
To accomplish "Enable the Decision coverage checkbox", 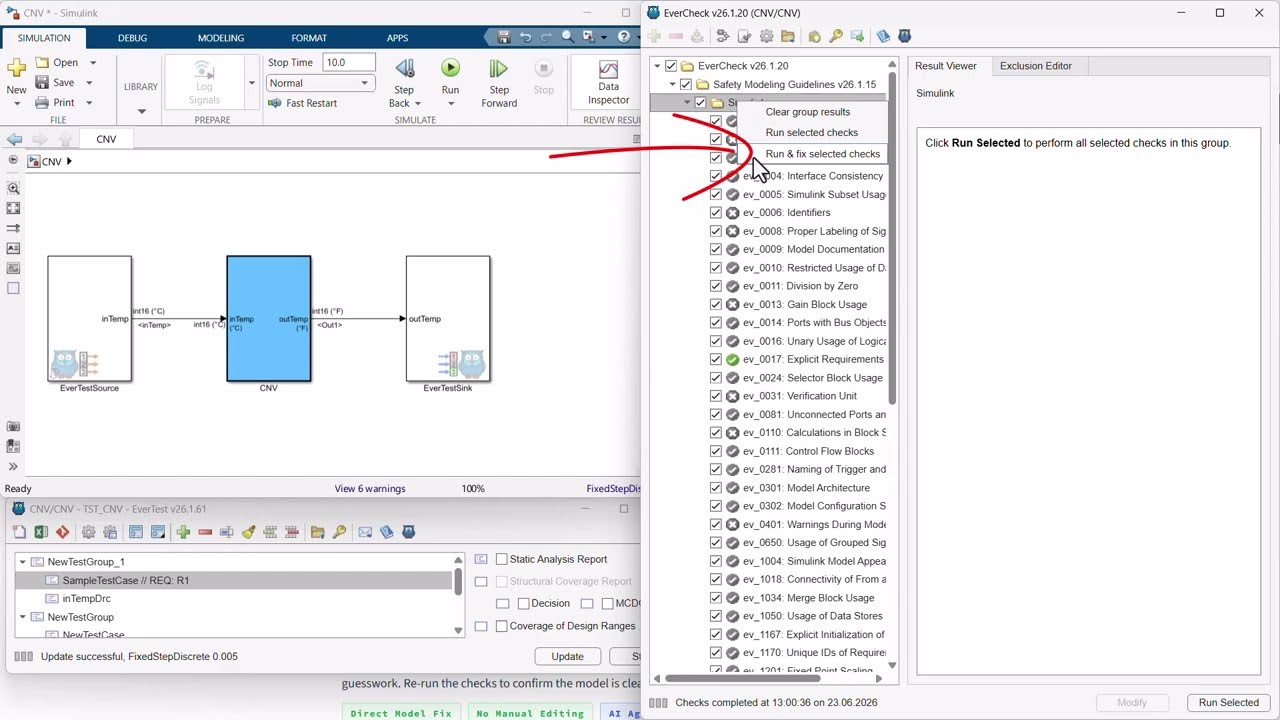I will coord(523,603).
